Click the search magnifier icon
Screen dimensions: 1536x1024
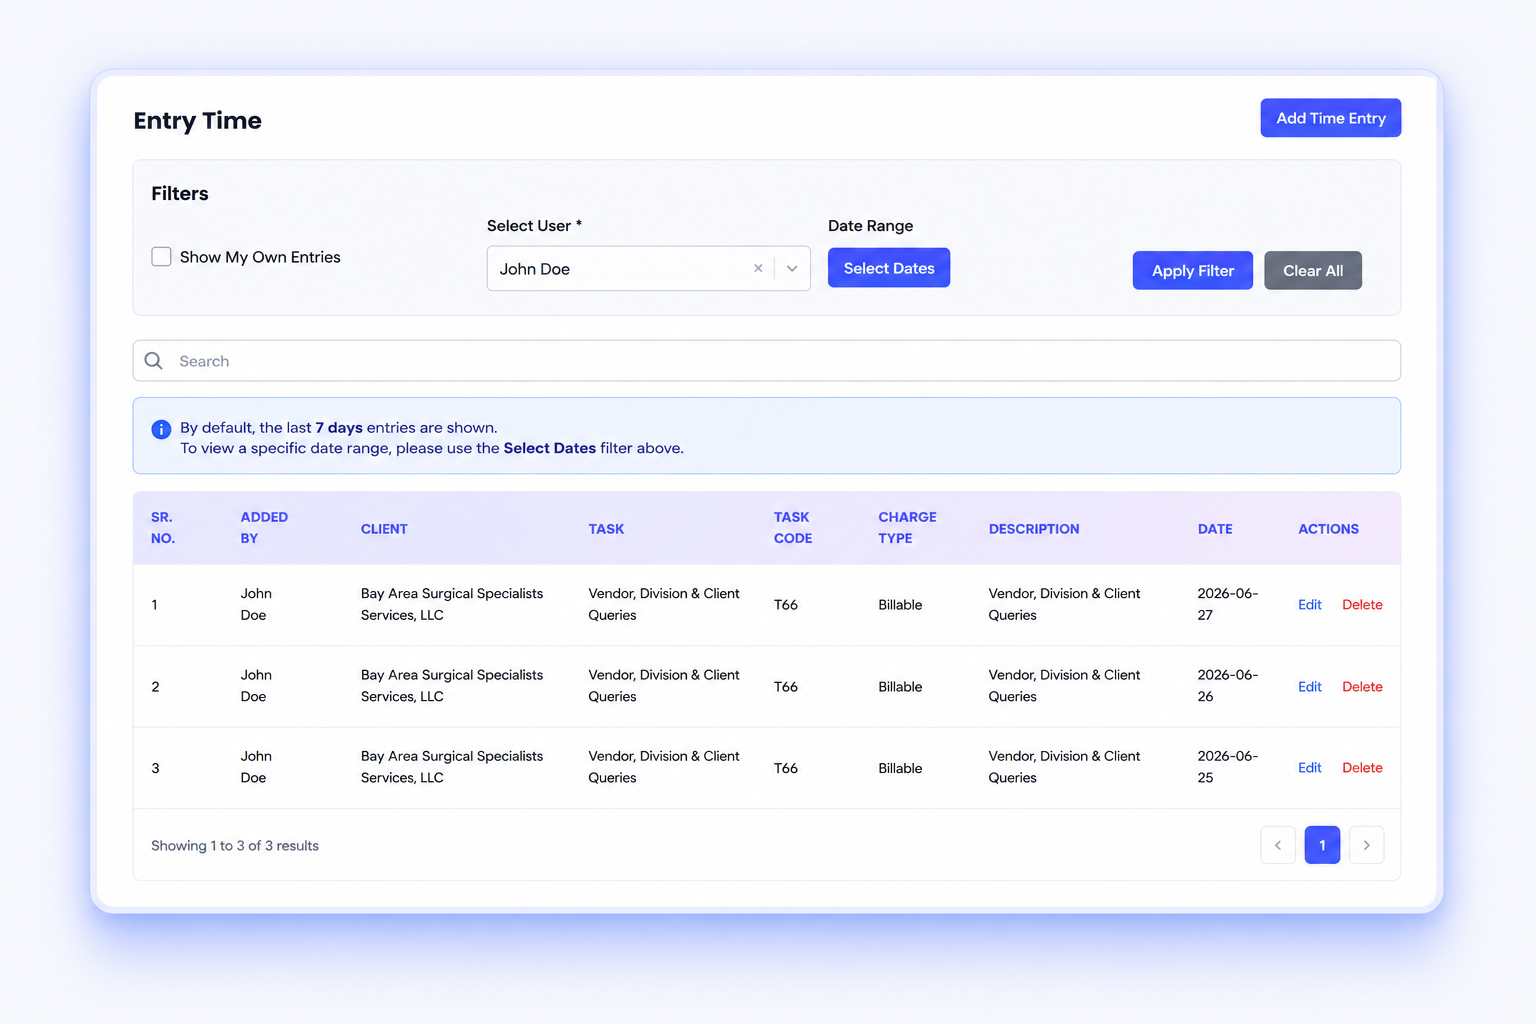153,361
